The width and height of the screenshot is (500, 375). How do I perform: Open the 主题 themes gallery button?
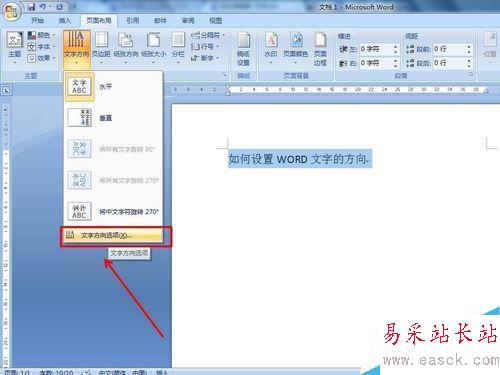pyautogui.click(x=15, y=47)
